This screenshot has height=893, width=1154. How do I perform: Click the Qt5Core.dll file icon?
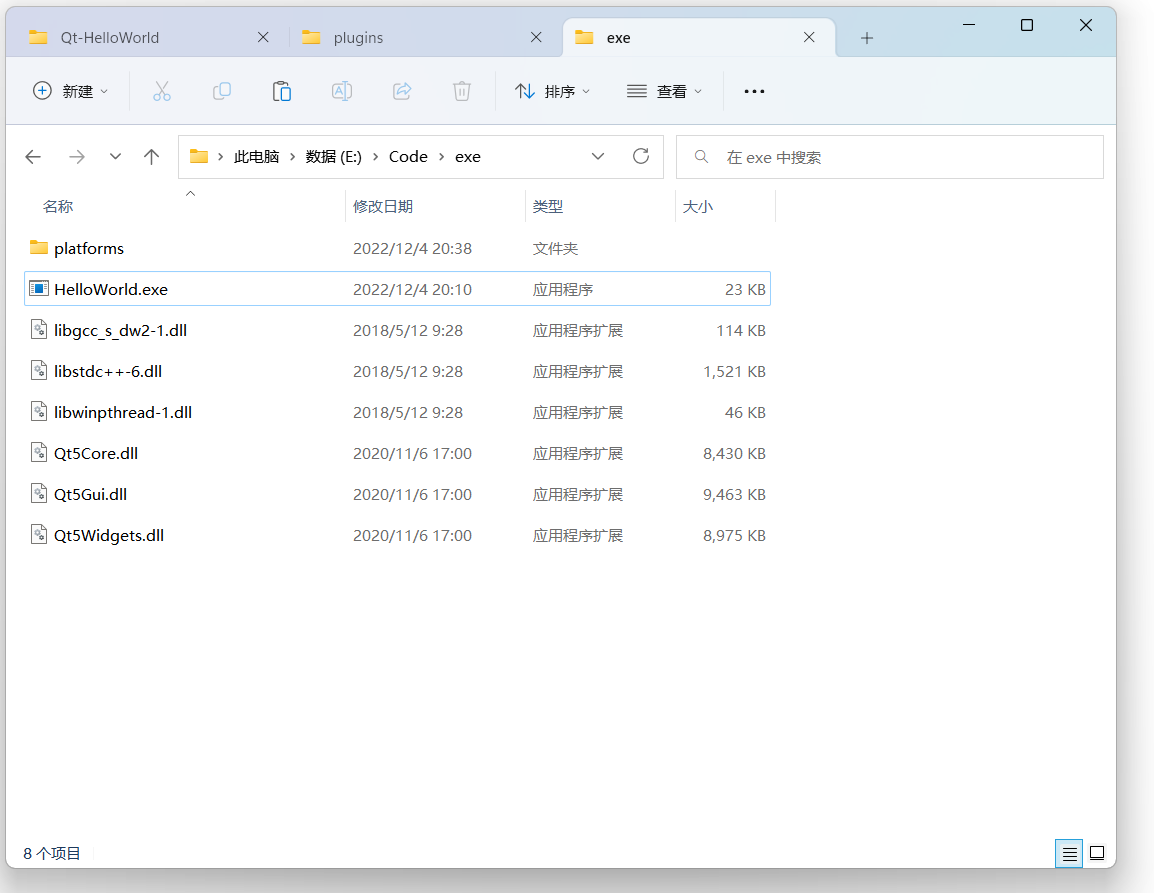pos(39,452)
